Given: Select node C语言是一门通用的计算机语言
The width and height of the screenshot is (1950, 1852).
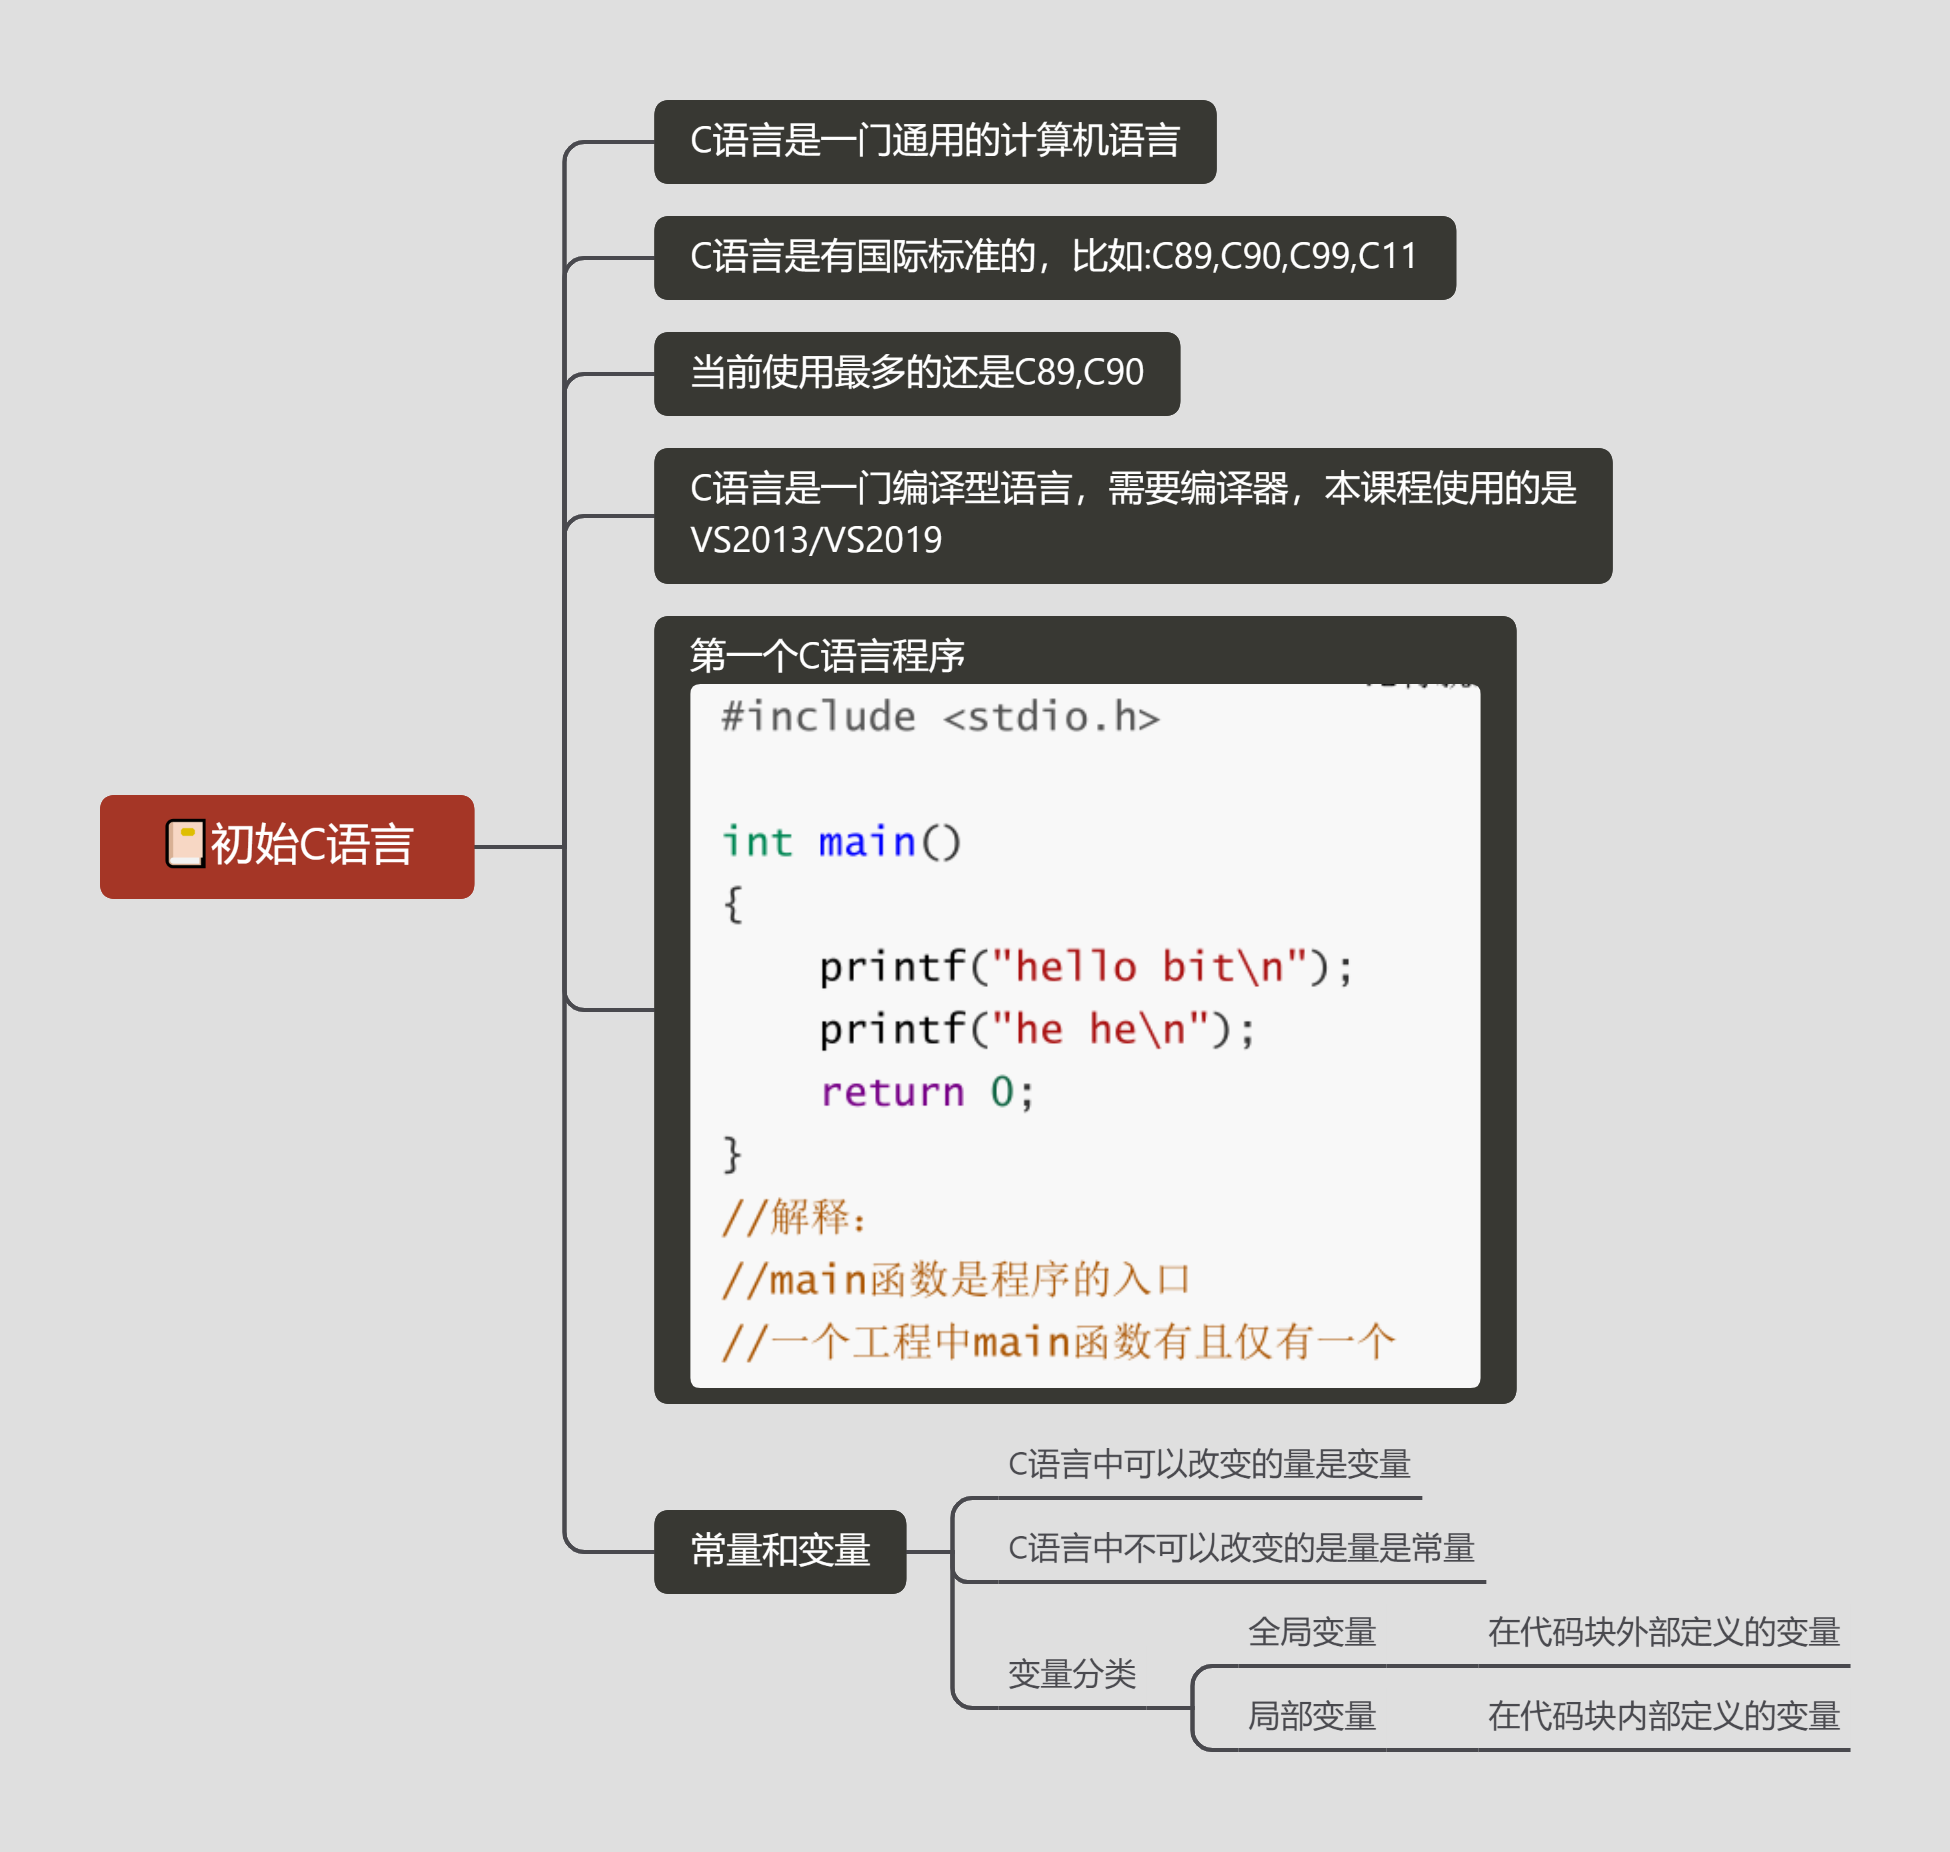Looking at the screenshot, I should (x=934, y=142).
